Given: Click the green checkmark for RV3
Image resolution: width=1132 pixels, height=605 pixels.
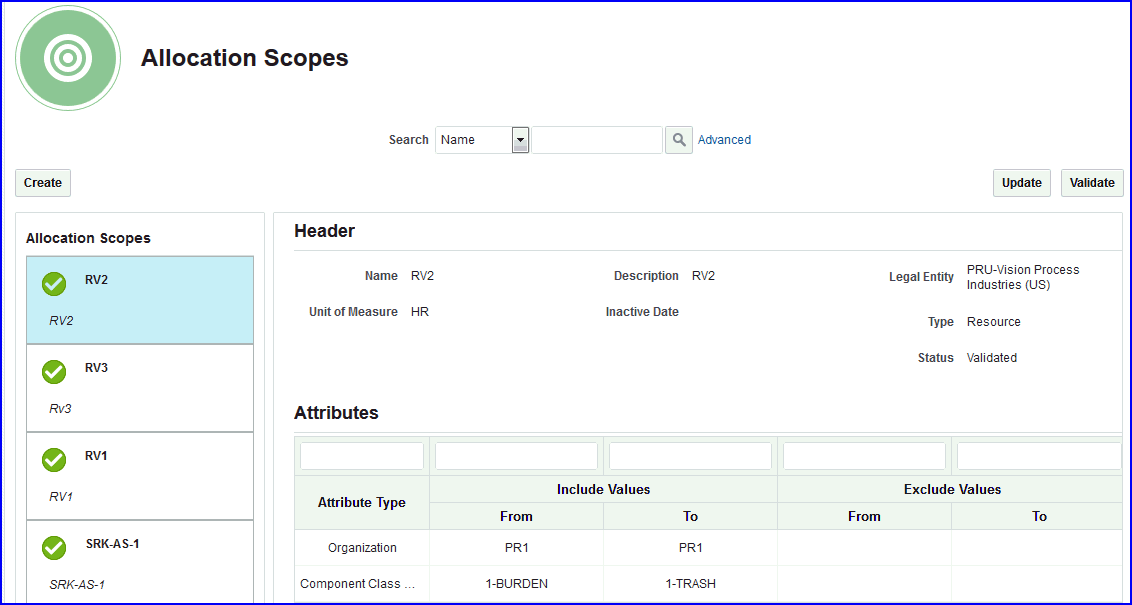Looking at the screenshot, I should (x=54, y=372).
